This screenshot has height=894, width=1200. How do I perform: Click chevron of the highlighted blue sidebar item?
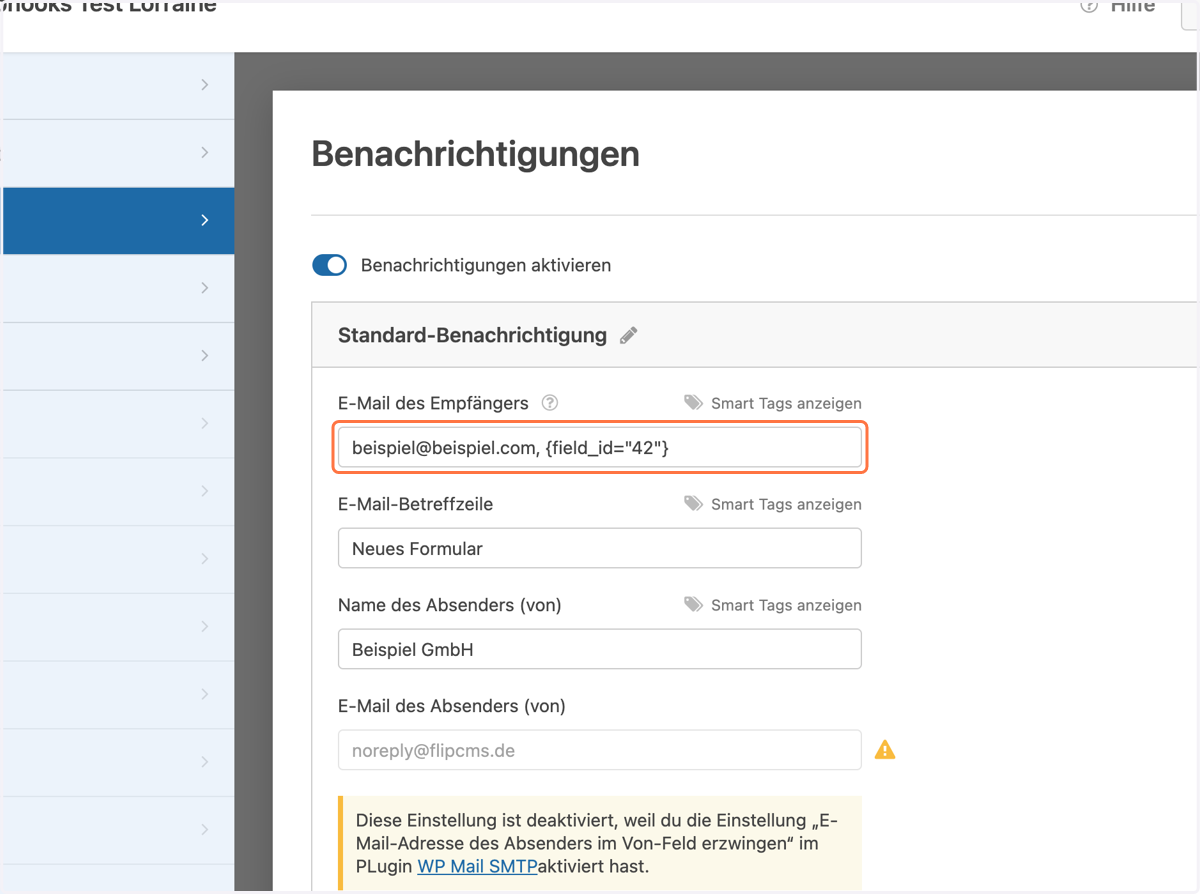coord(204,220)
